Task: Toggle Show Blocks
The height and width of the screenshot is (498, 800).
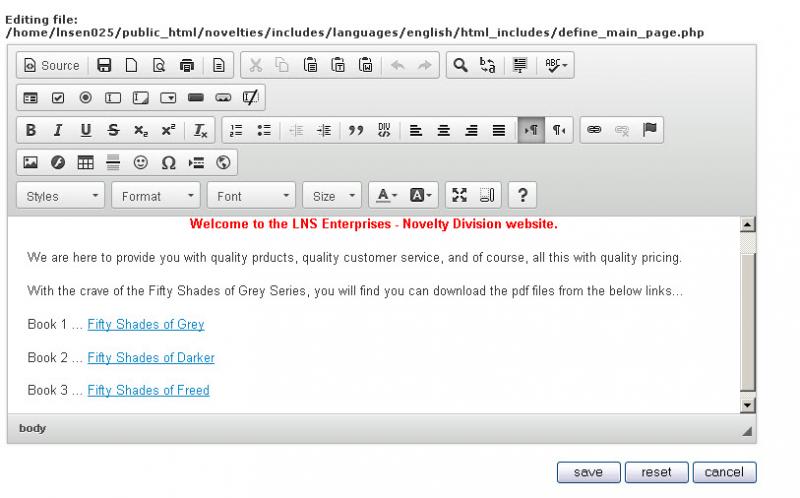Action: [487, 195]
